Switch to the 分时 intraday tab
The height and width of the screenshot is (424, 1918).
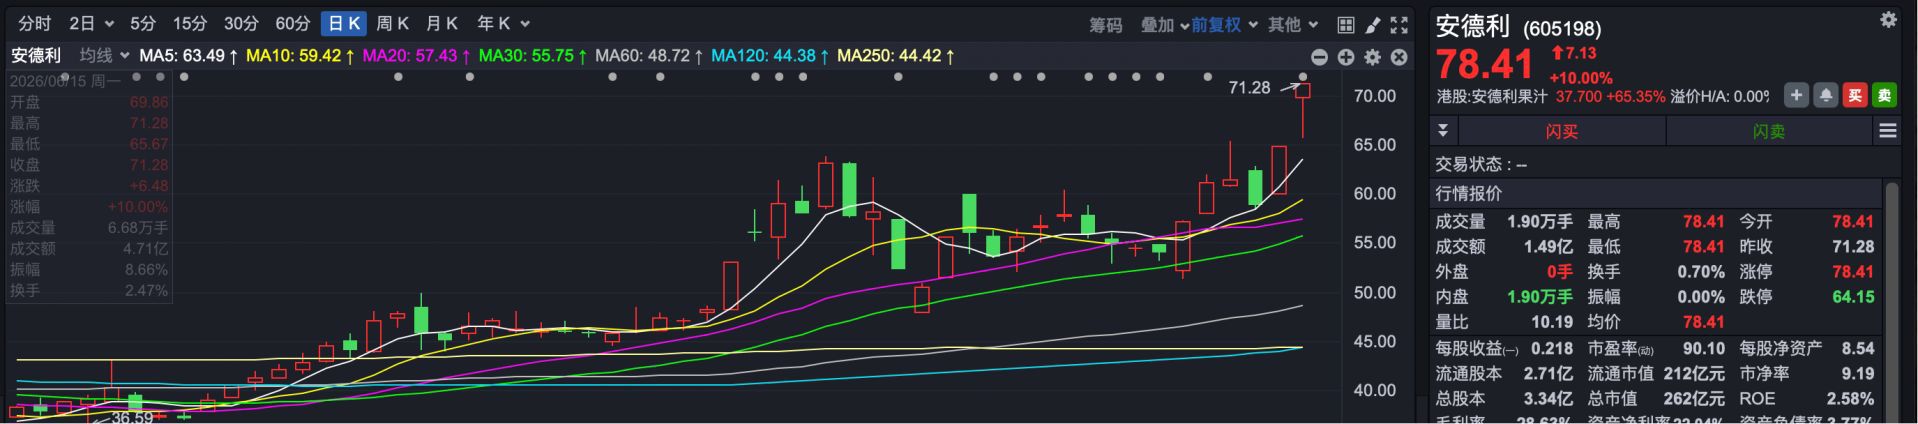tap(34, 24)
